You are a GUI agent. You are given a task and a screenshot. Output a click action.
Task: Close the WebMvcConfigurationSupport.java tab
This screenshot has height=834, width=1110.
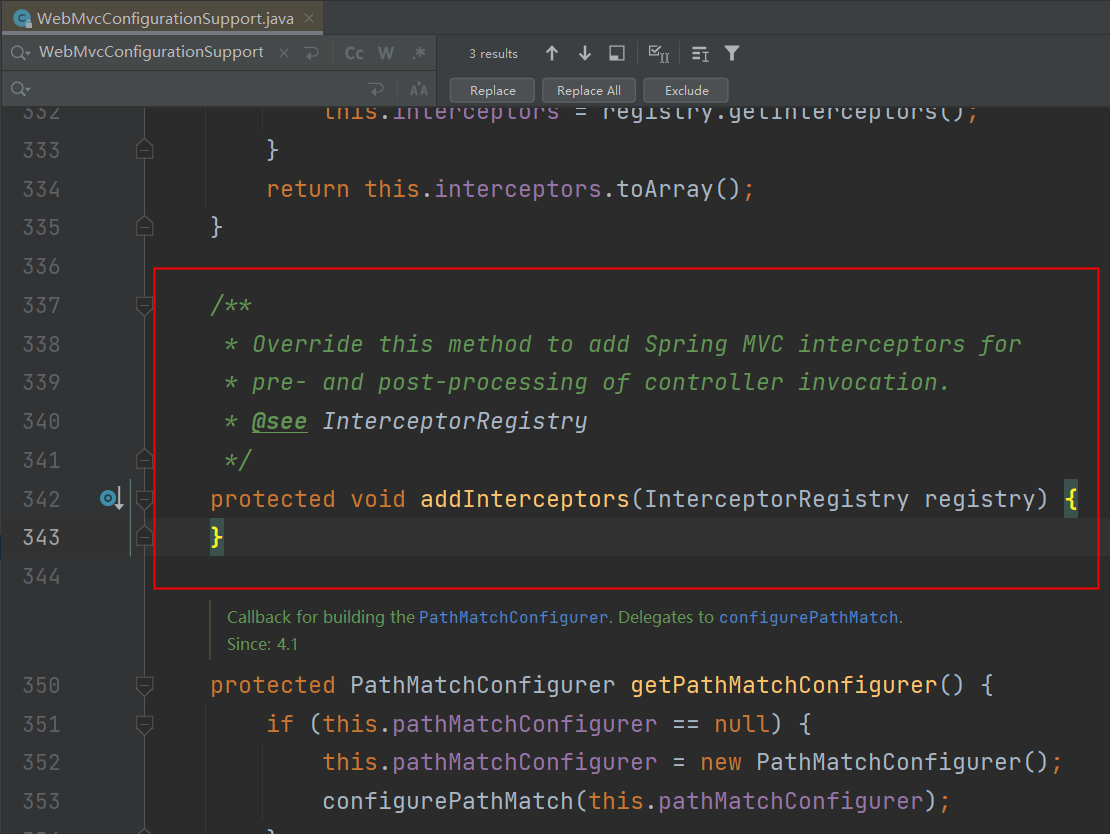[x=309, y=18]
